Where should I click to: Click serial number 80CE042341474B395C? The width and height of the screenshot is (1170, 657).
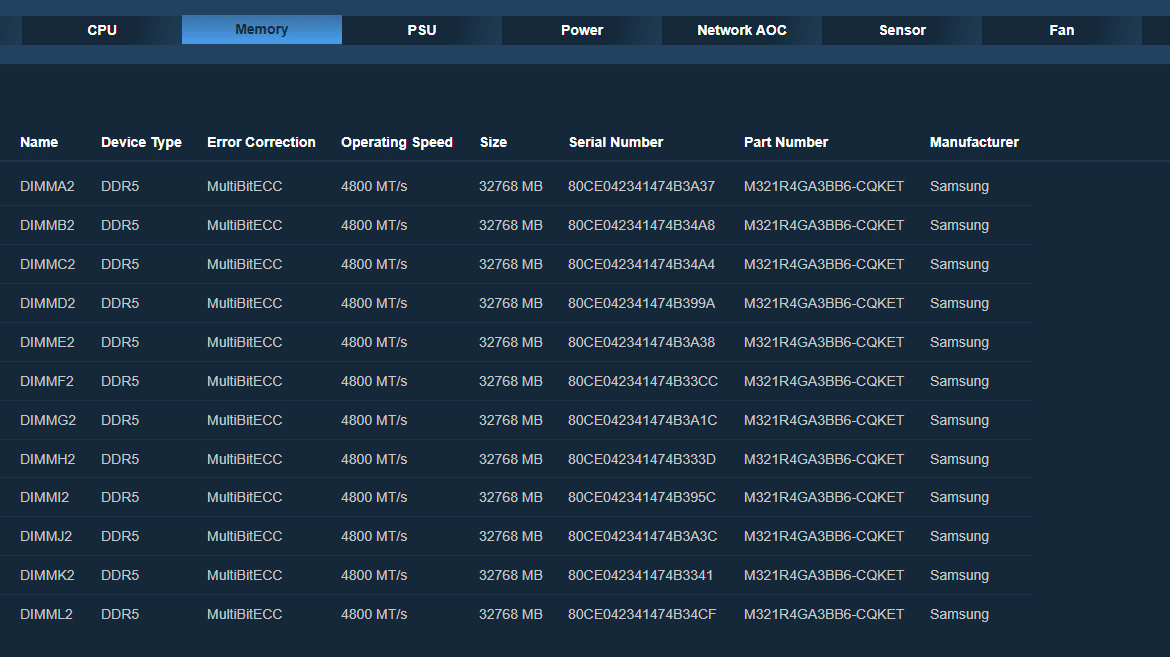coord(642,497)
